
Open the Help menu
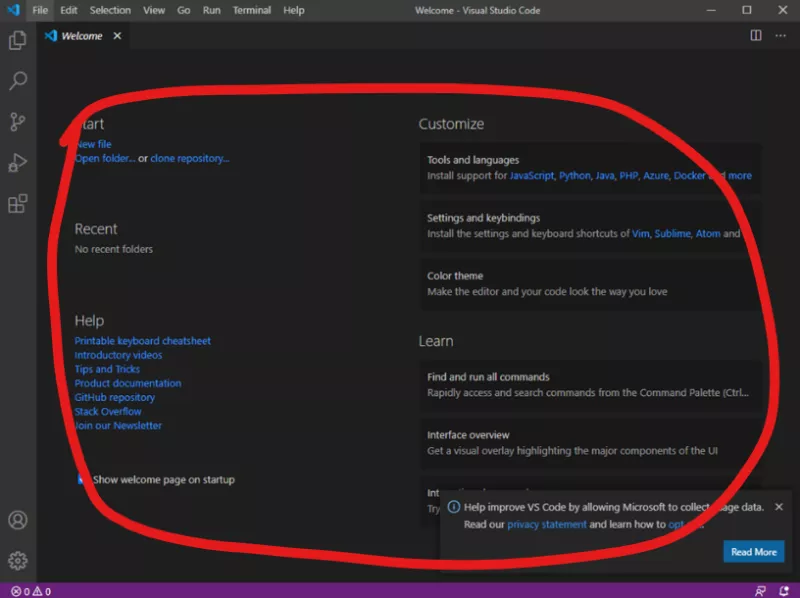pos(293,10)
